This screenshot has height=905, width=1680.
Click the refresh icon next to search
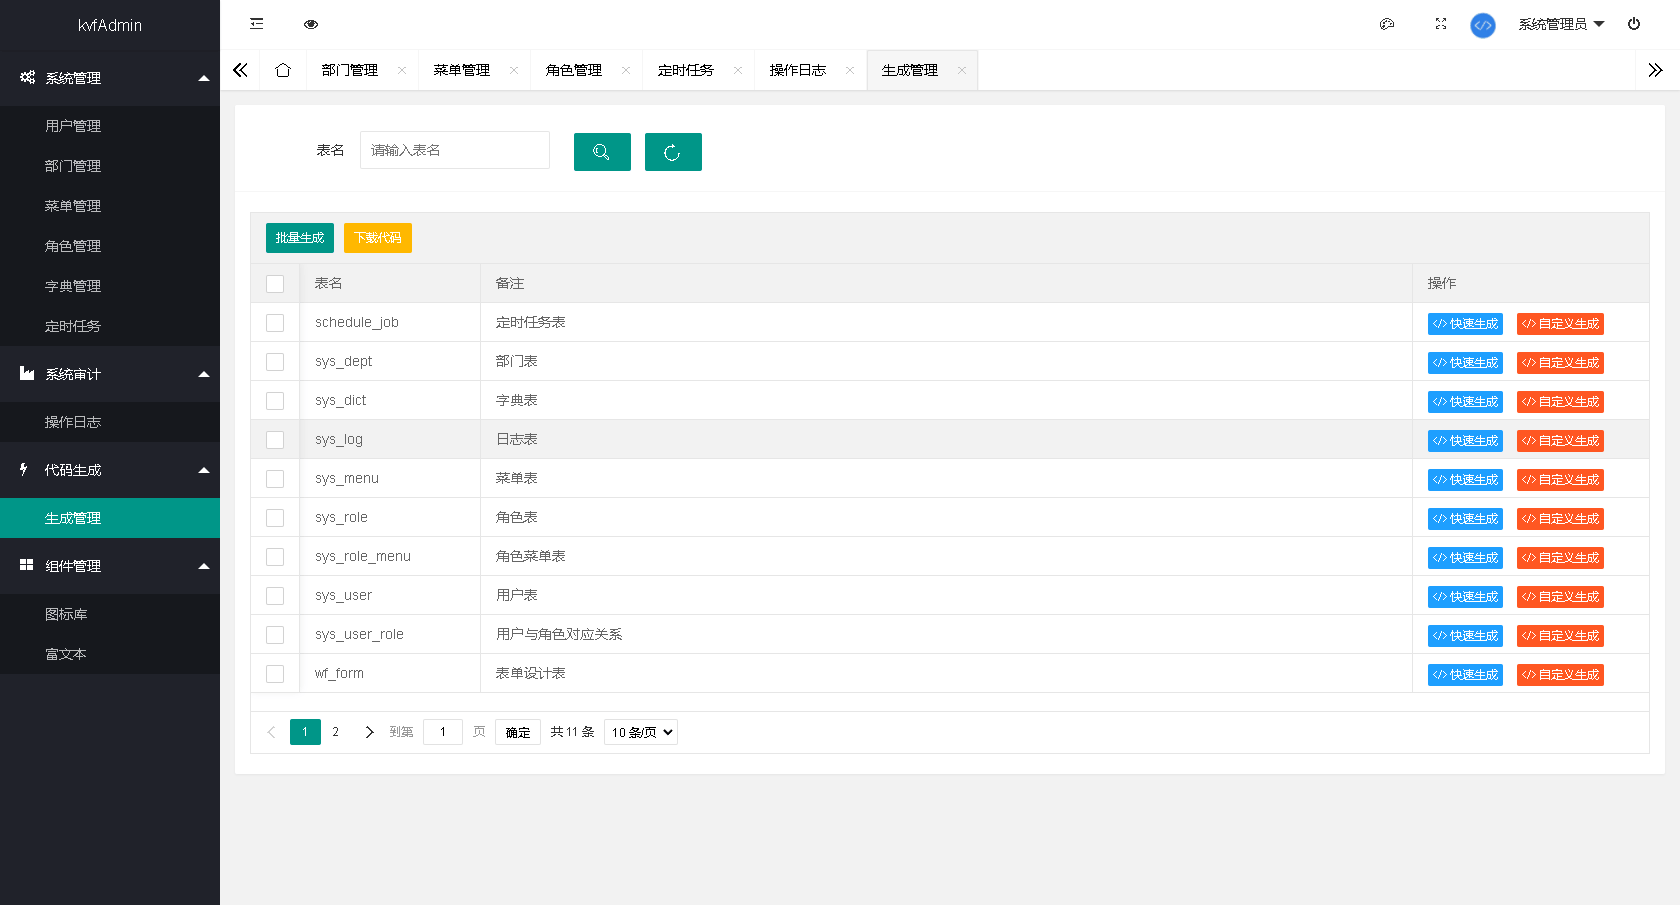(x=672, y=152)
